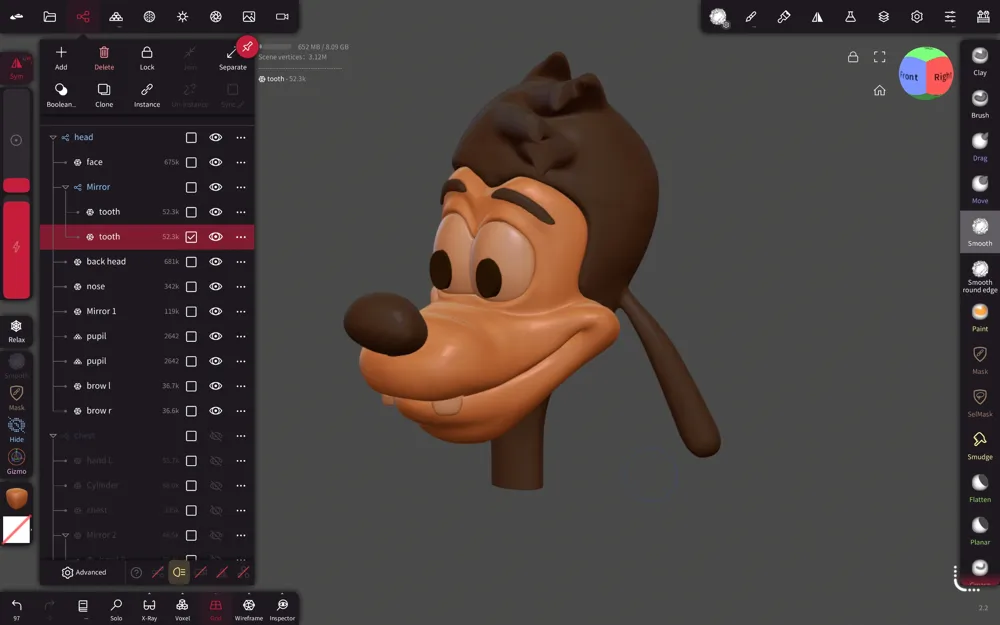The width and height of the screenshot is (1000, 625).
Task: Collapse the Mirror group
Action: (65, 187)
